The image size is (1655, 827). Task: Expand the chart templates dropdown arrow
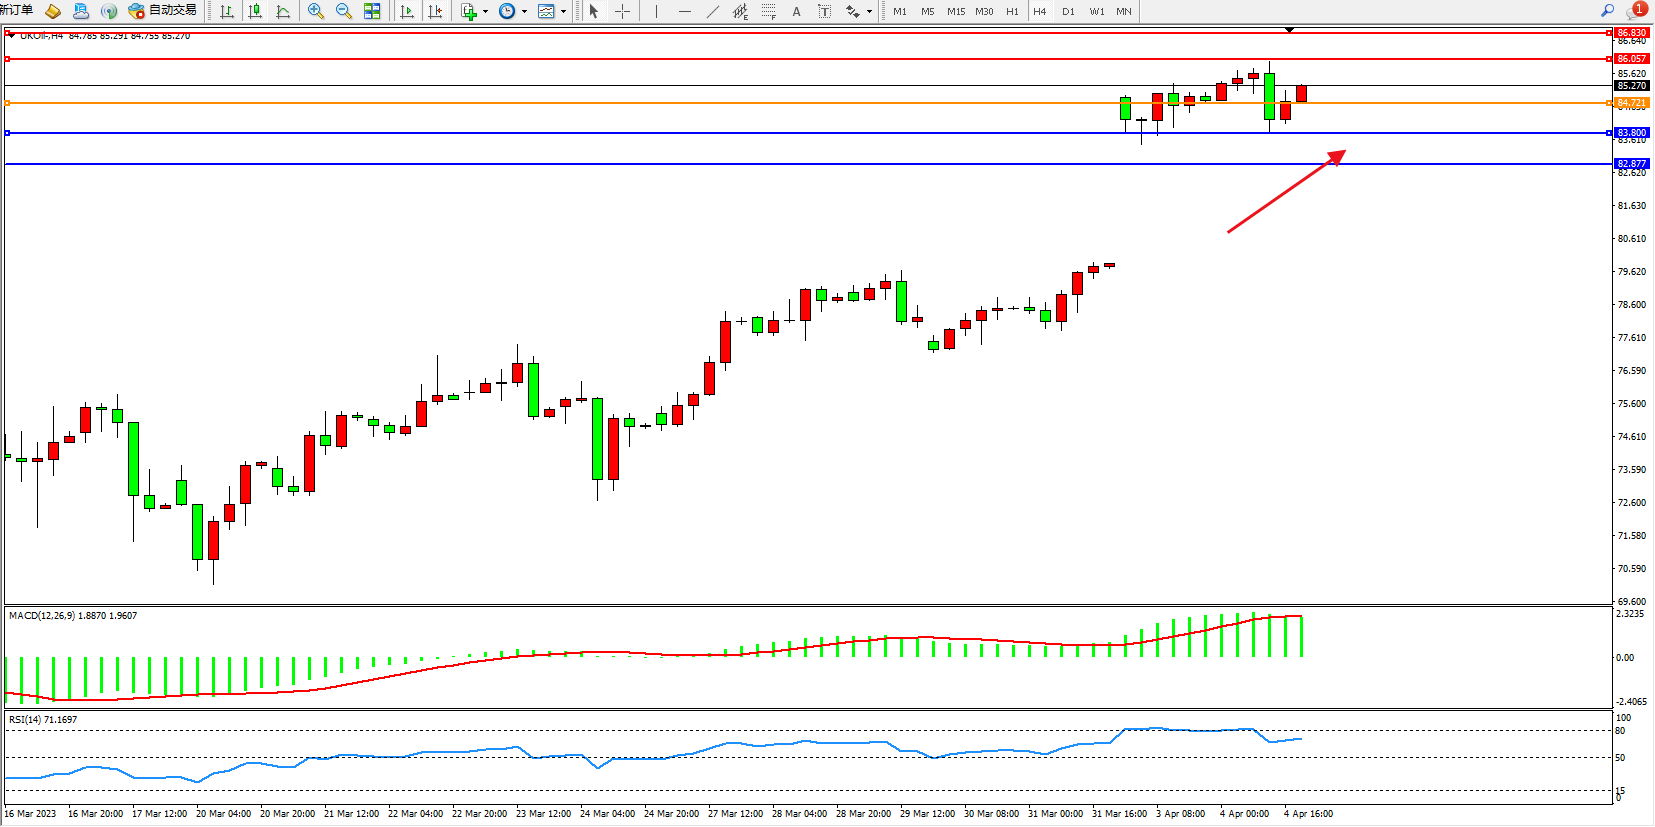click(x=563, y=12)
